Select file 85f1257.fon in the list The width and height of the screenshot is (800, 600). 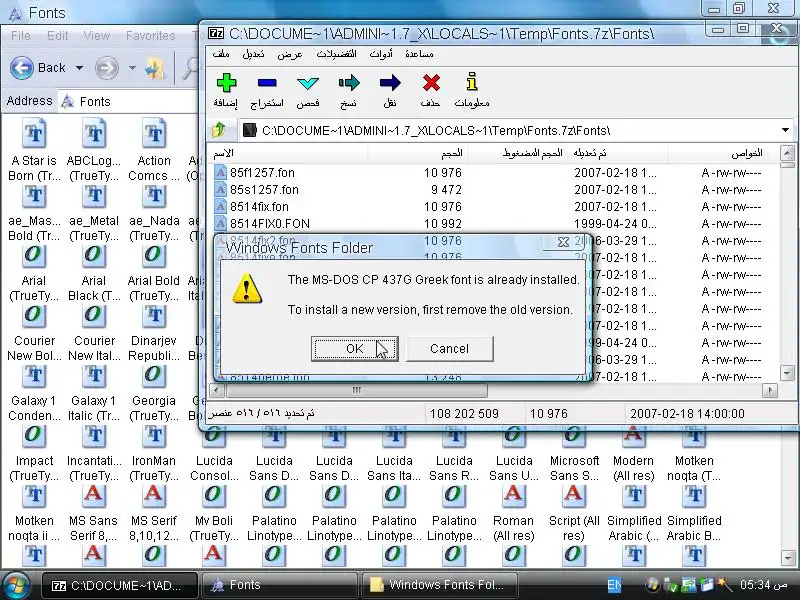262,173
